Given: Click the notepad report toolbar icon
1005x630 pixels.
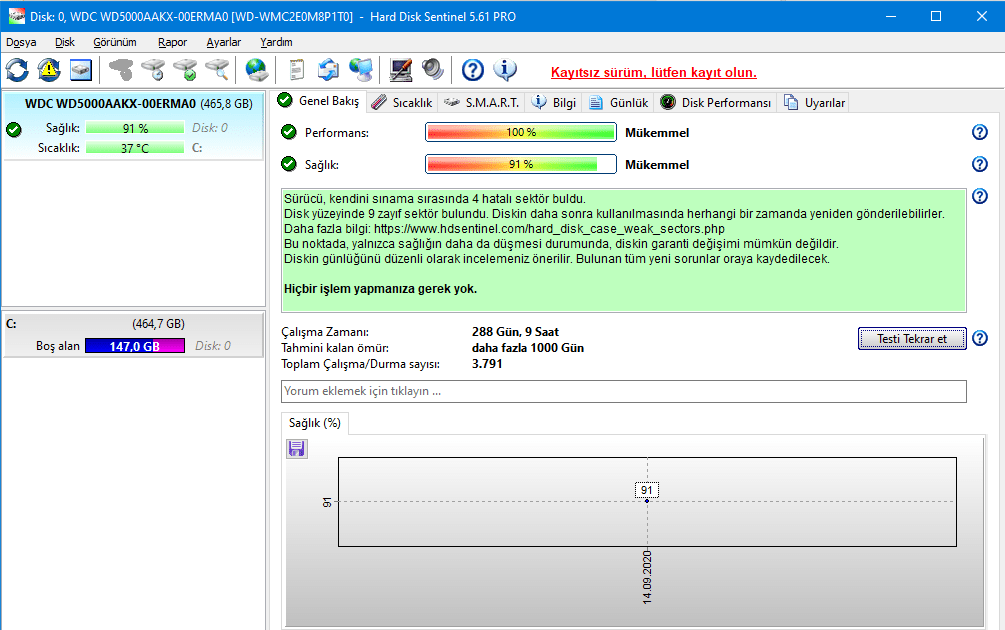Looking at the screenshot, I should [x=297, y=70].
